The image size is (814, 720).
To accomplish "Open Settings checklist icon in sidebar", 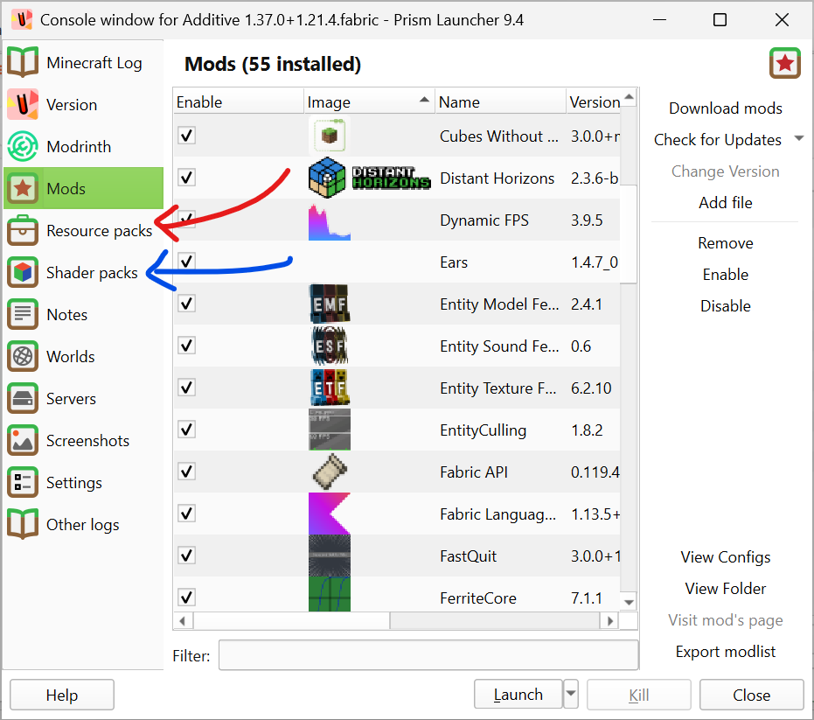I will pyautogui.click(x=23, y=482).
